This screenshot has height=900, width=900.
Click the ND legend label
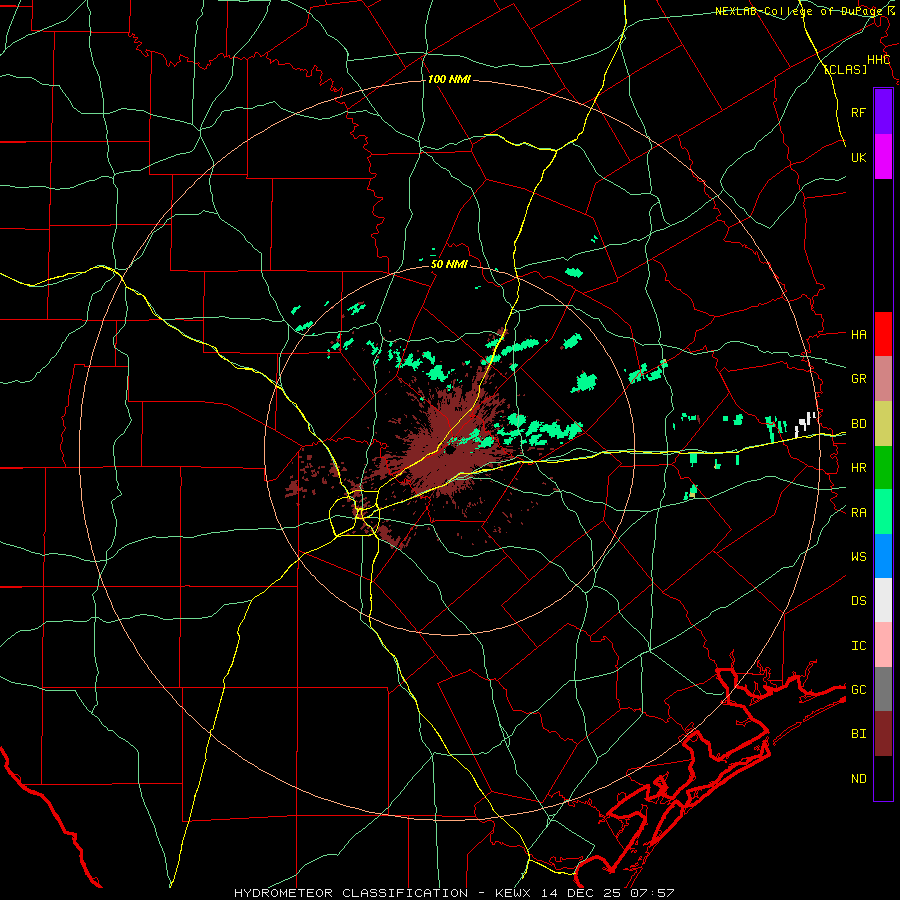tap(859, 779)
